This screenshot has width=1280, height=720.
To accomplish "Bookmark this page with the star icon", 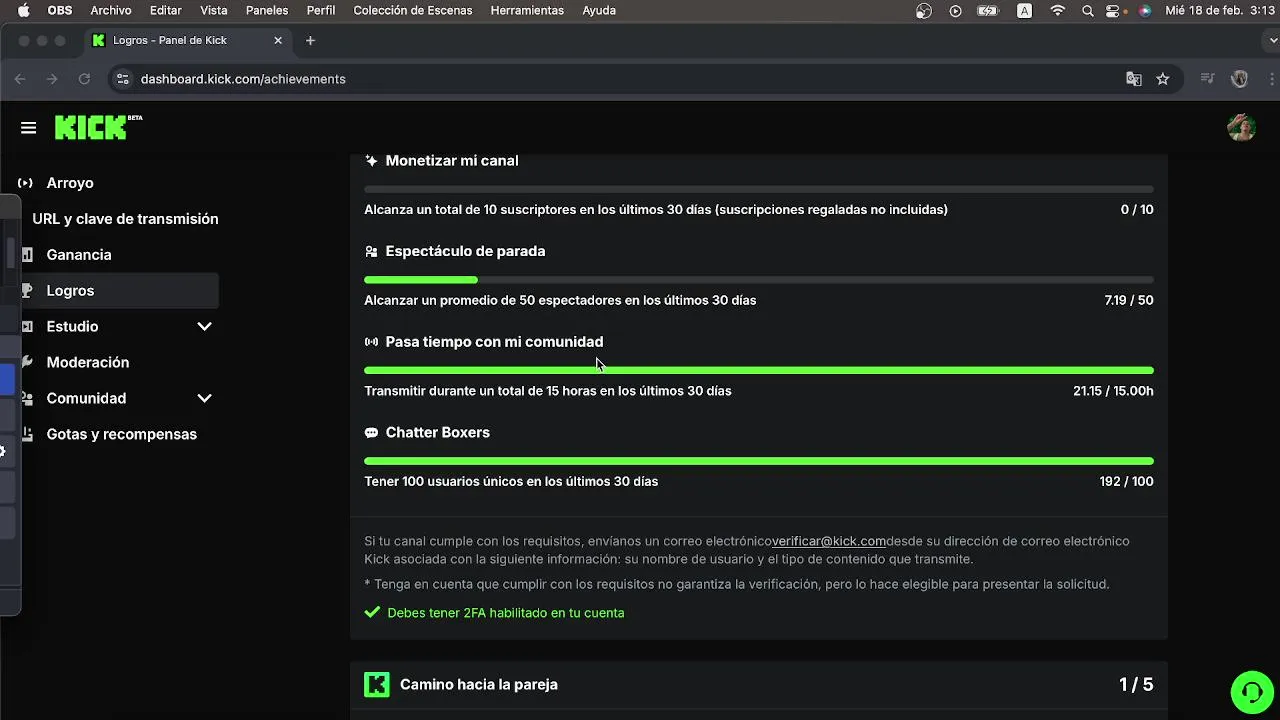I will [x=1163, y=79].
